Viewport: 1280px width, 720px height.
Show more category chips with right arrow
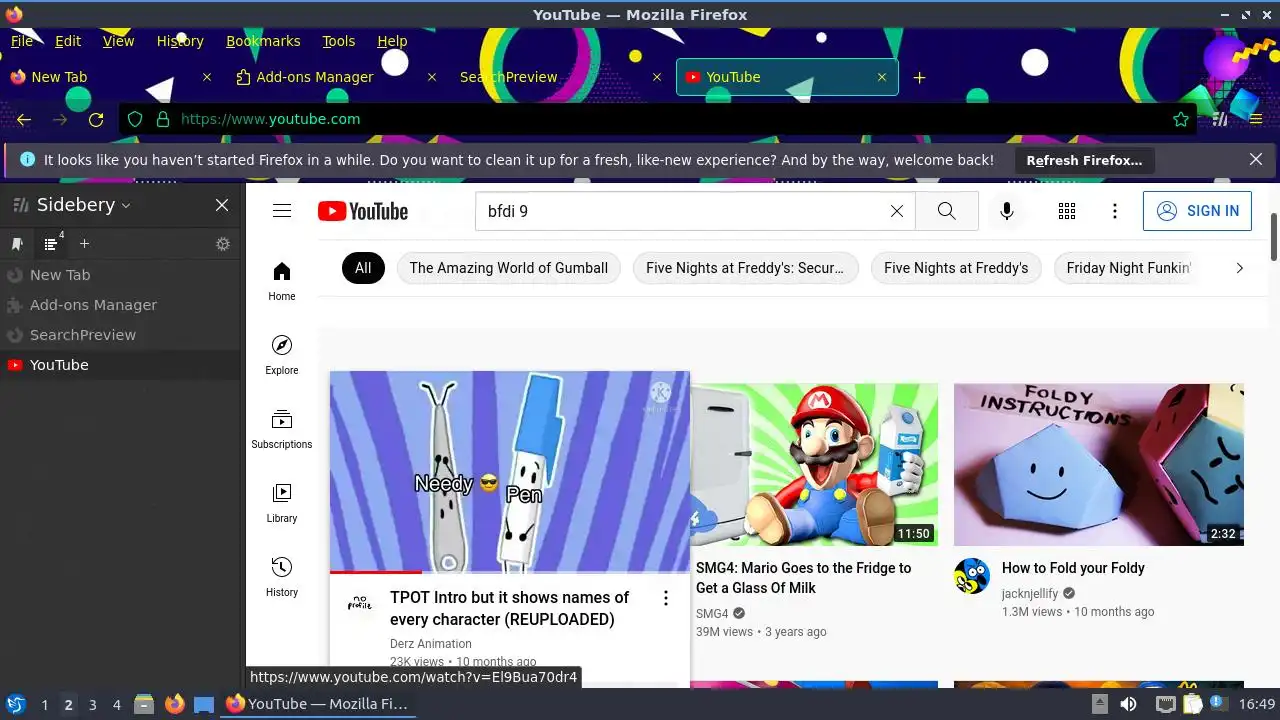[x=1239, y=268]
